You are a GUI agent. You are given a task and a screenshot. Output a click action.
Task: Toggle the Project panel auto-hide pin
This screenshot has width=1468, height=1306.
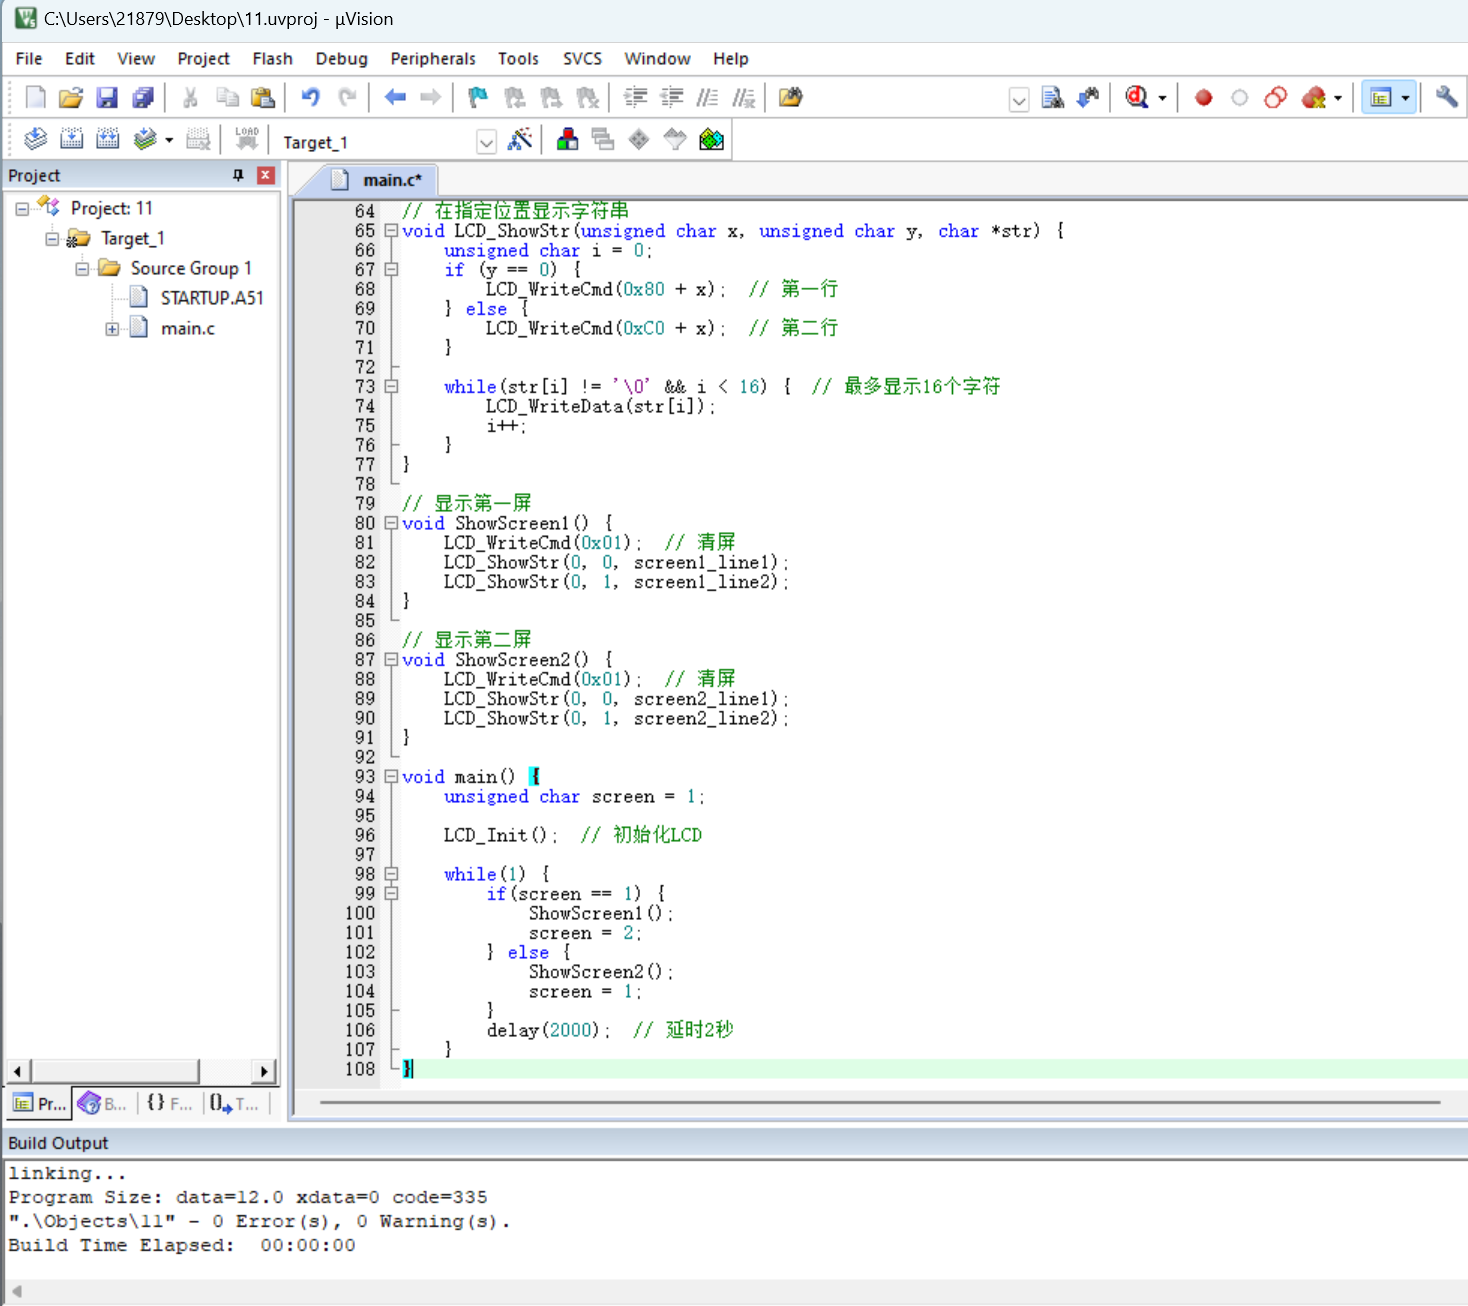point(238,175)
